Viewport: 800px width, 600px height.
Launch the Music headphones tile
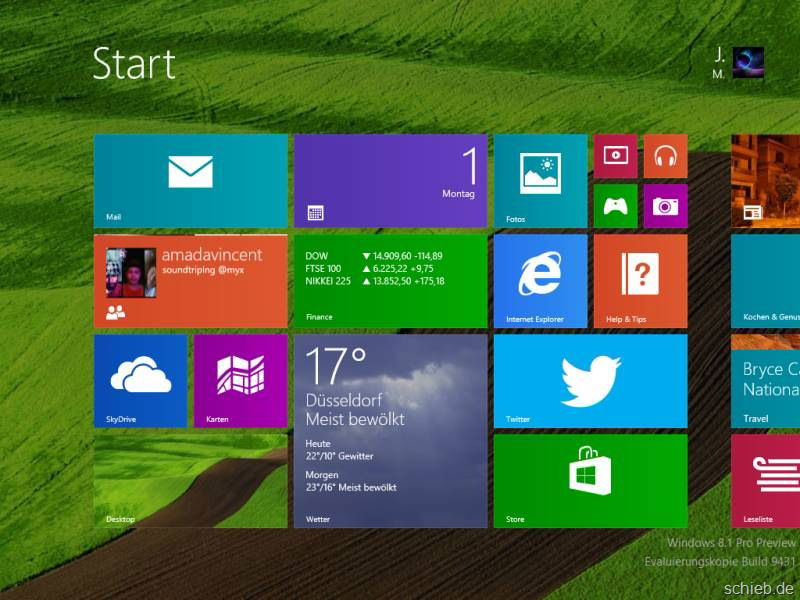coord(665,156)
